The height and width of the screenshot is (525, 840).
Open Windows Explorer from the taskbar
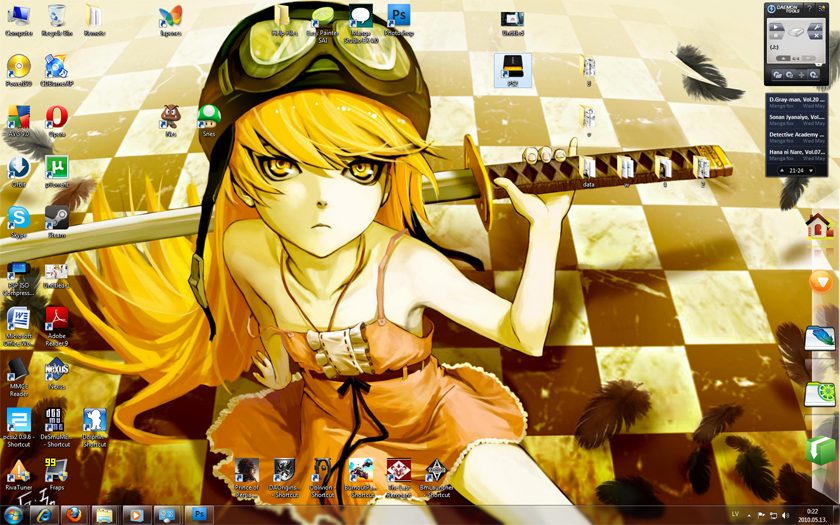(x=105, y=515)
